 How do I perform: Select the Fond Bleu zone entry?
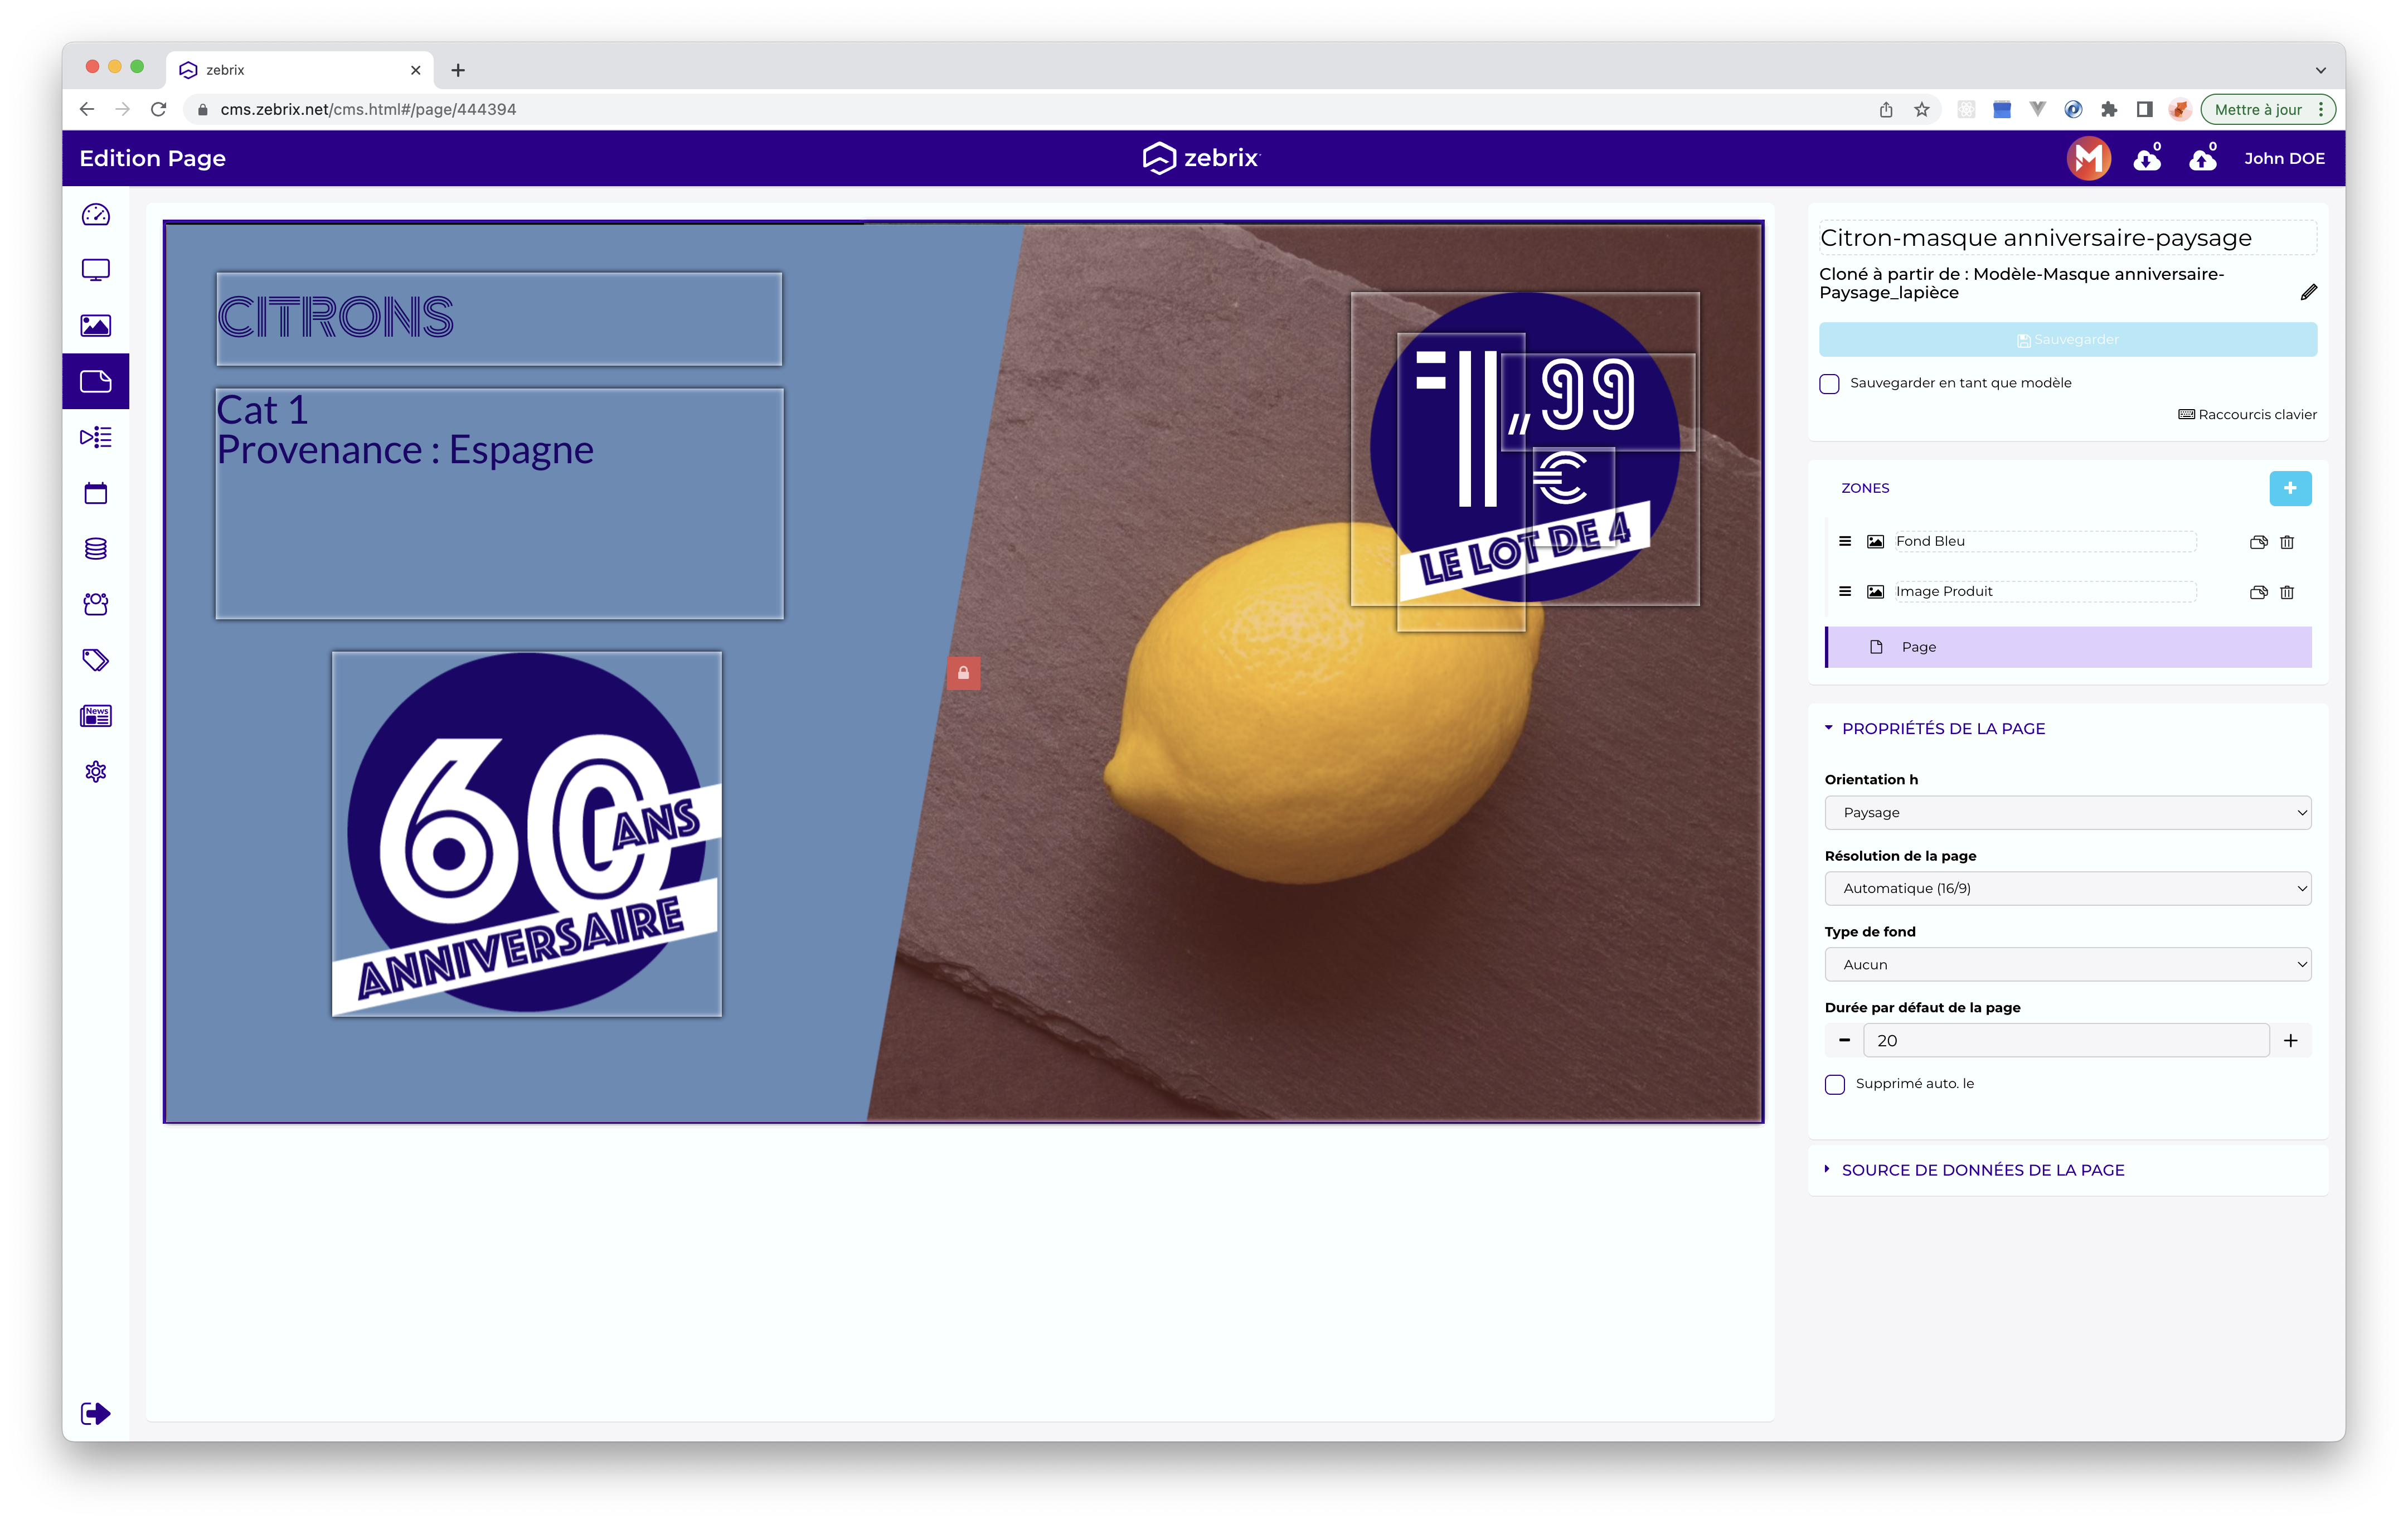[x=1930, y=541]
